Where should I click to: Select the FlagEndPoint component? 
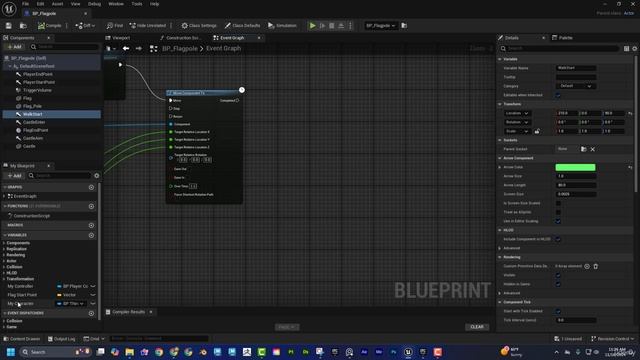click(36, 130)
